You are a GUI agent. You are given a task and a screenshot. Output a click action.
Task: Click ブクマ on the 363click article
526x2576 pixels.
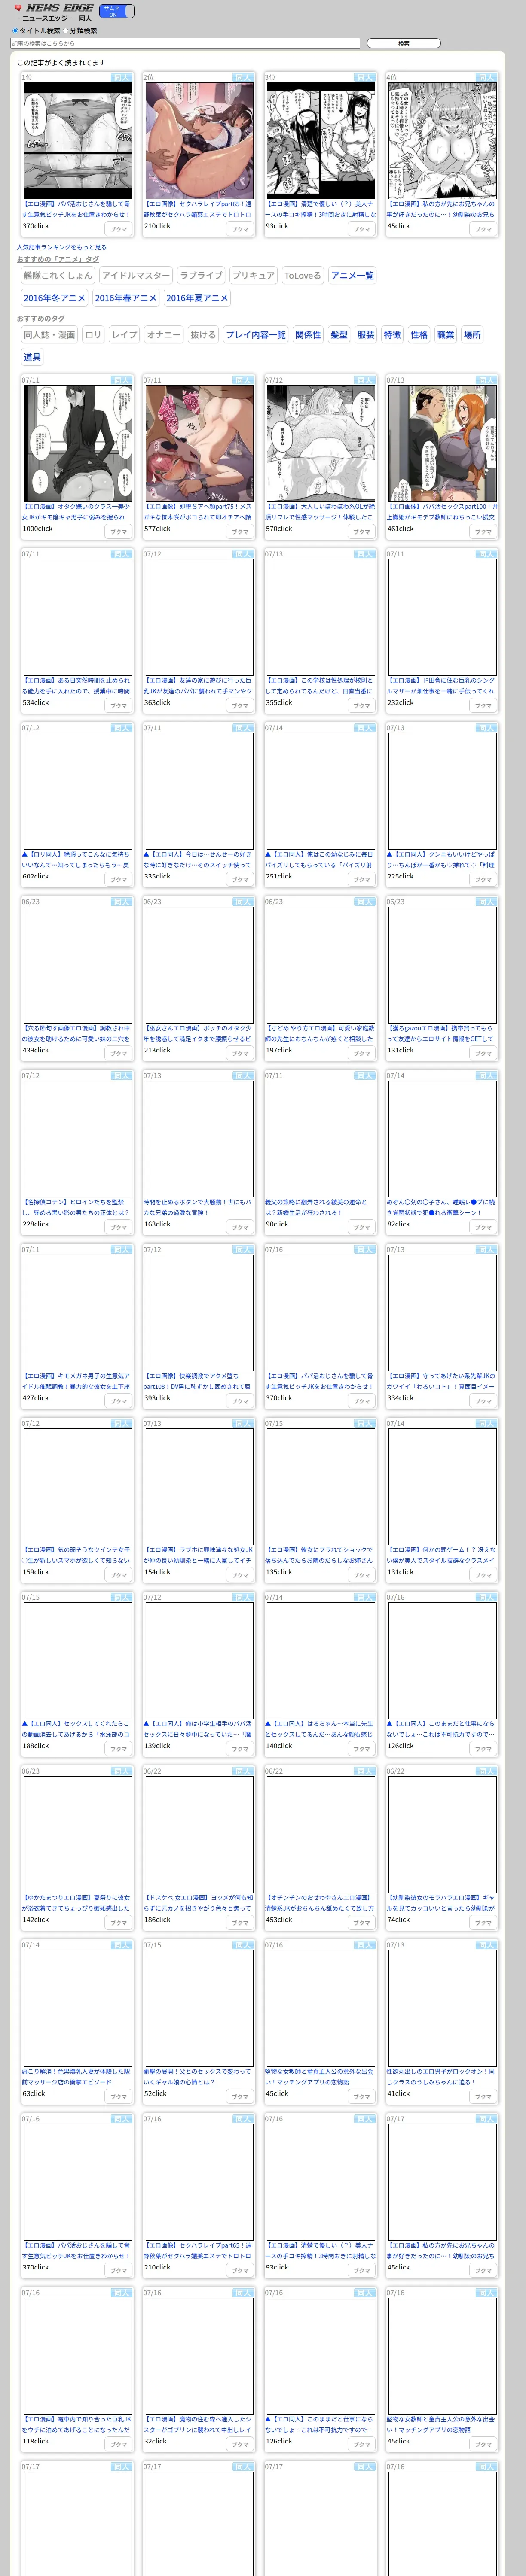click(x=240, y=706)
